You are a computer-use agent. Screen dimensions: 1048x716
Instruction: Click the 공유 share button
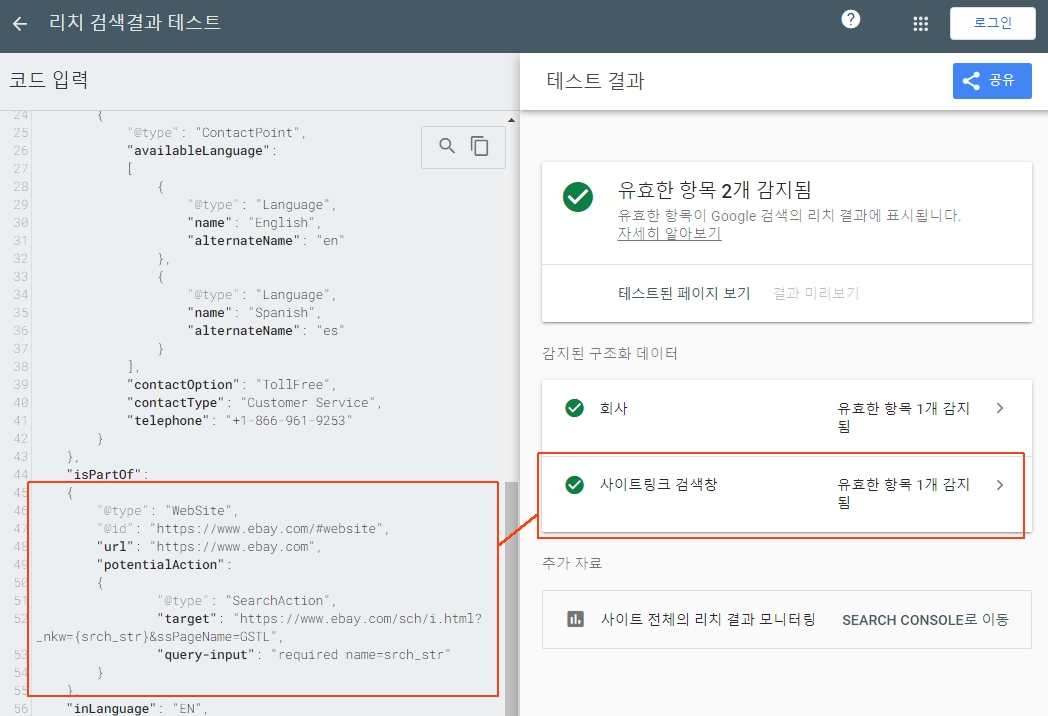pyautogui.click(x=992, y=81)
